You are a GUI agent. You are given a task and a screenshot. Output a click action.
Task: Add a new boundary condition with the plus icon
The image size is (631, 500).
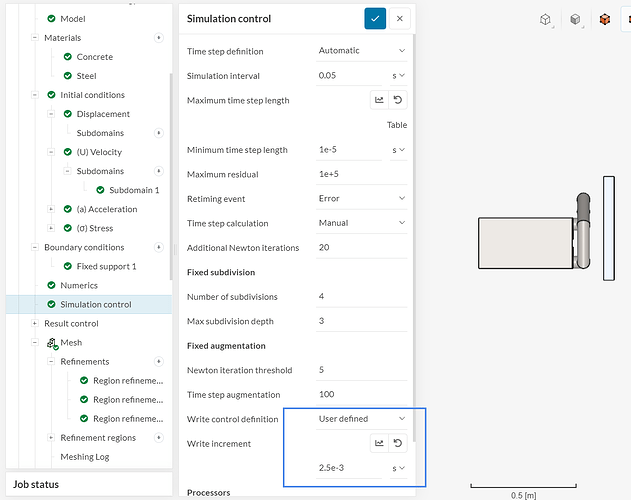coord(158,247)
